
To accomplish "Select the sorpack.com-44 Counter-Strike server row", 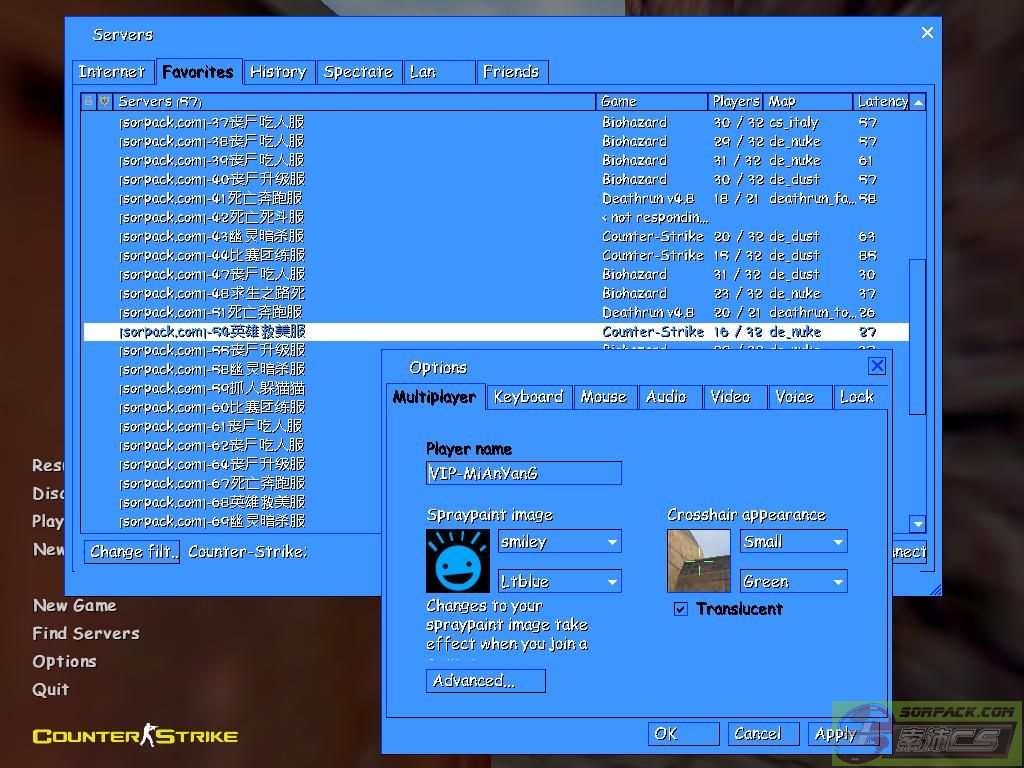I will pyautogui.click(x=496, y=255).
